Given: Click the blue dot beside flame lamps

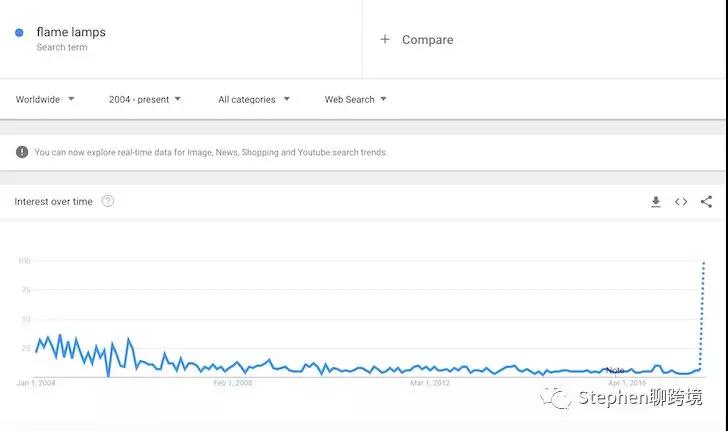Looking at the screenshot, I should 19,33.
